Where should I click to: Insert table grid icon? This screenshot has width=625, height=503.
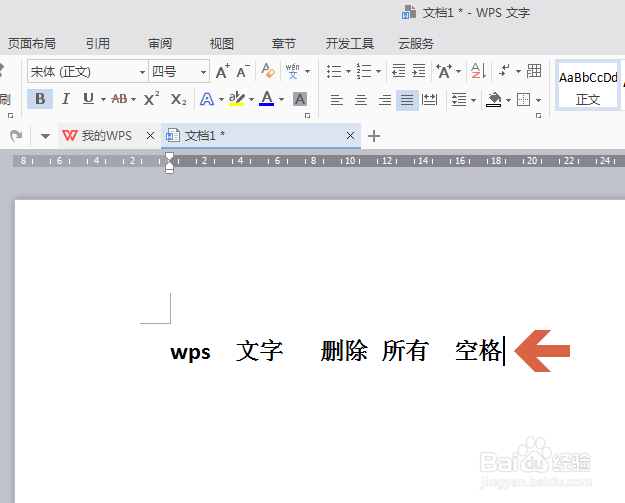pyautogui.click(x=534, y=71)
